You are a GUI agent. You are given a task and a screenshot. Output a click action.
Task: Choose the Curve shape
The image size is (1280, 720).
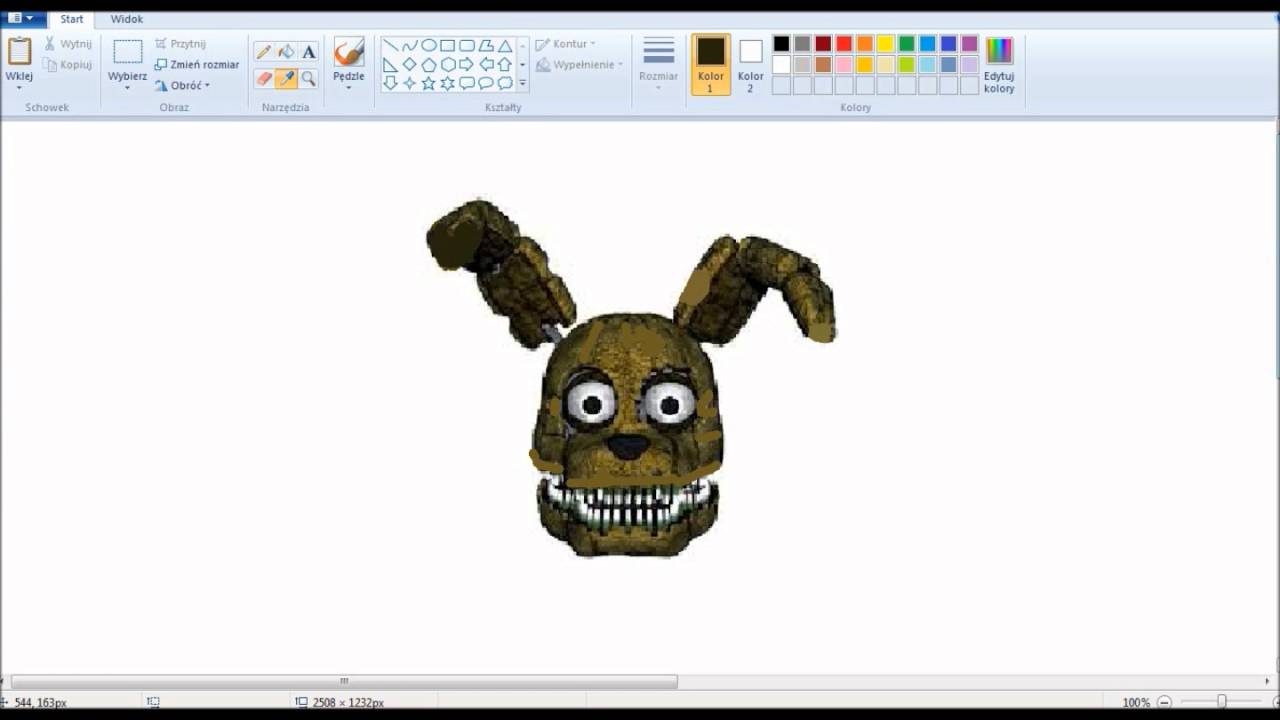coord(409,46)
